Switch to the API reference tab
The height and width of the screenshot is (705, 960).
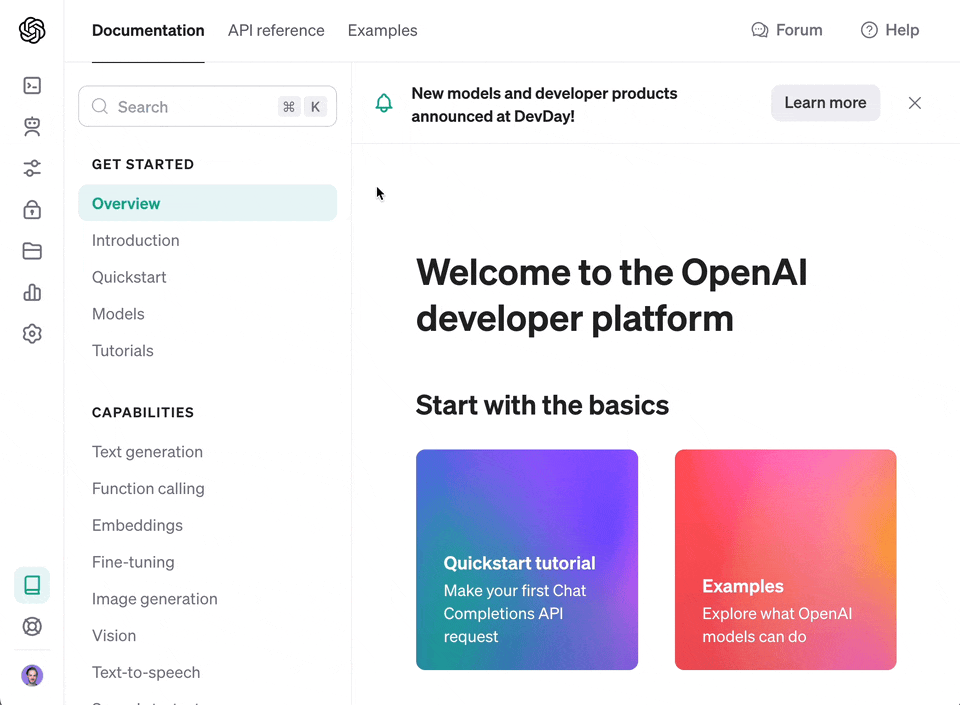pos(276,31)
